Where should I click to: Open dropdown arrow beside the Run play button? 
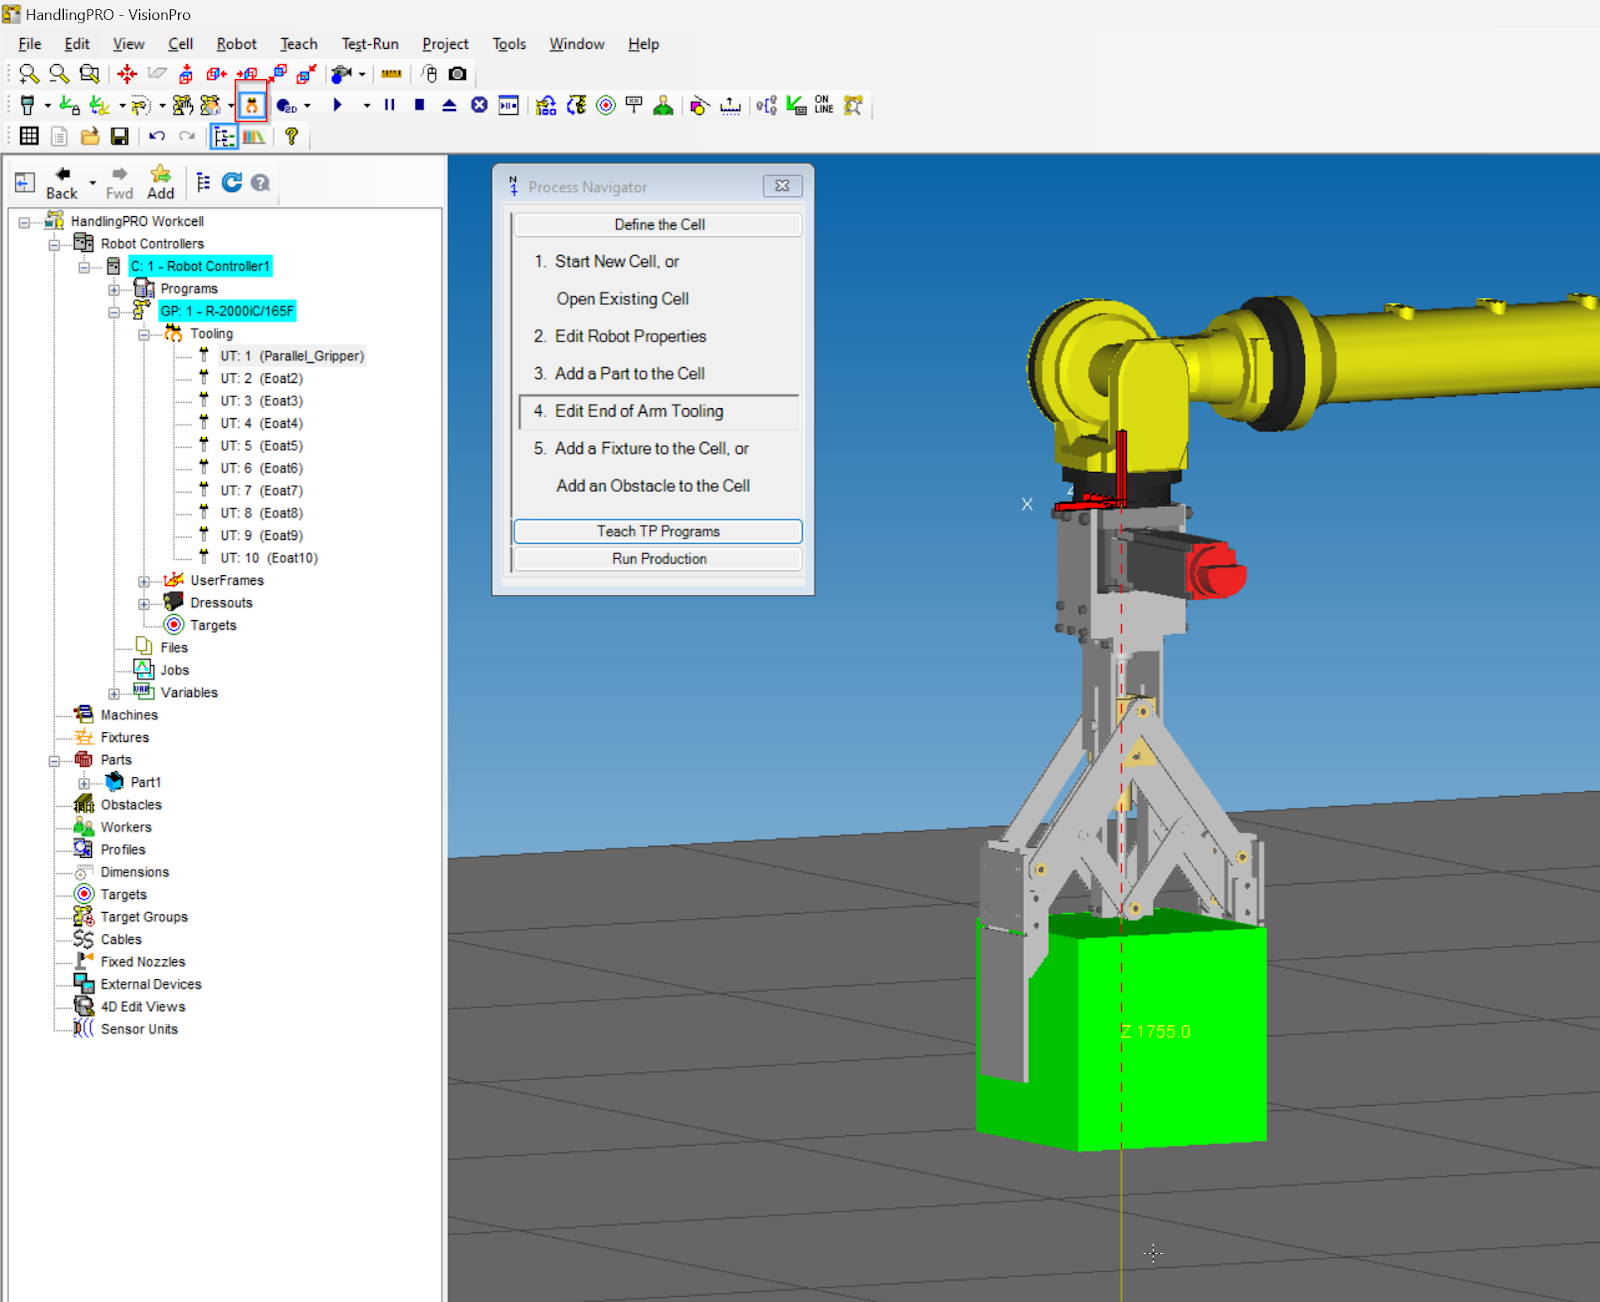pos(367,106)
